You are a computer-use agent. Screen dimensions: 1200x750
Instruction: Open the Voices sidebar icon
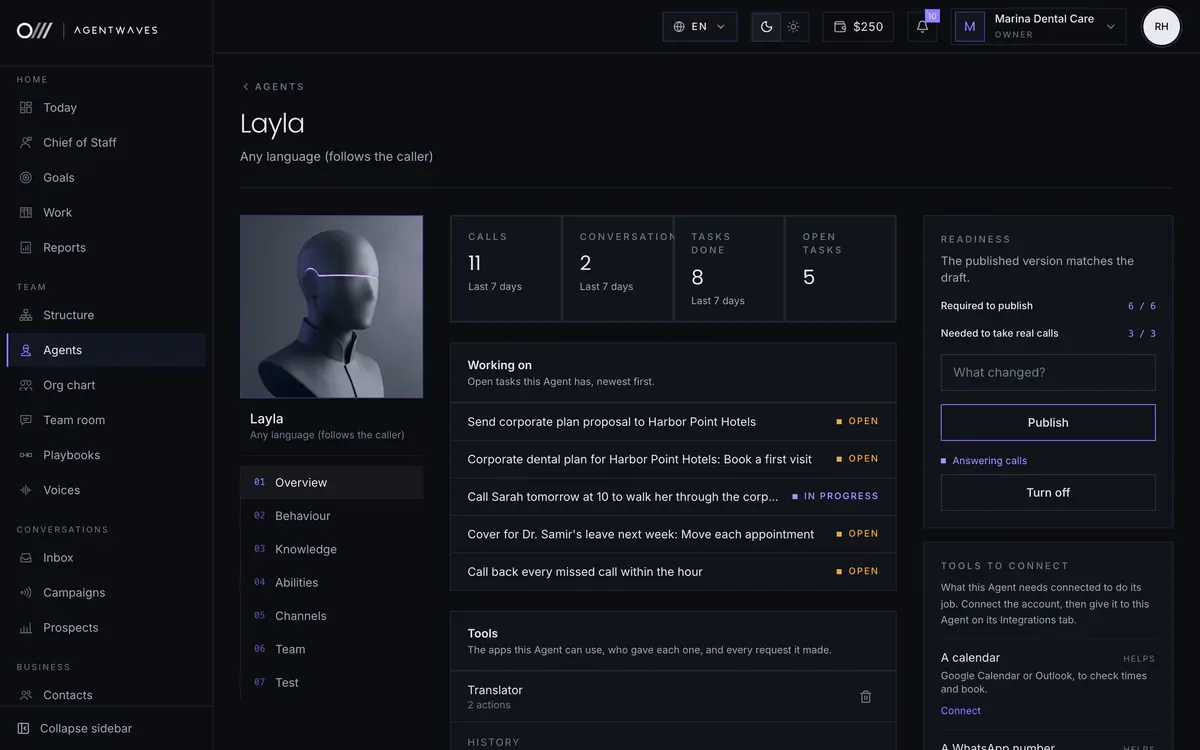click(x=26, y=491)
